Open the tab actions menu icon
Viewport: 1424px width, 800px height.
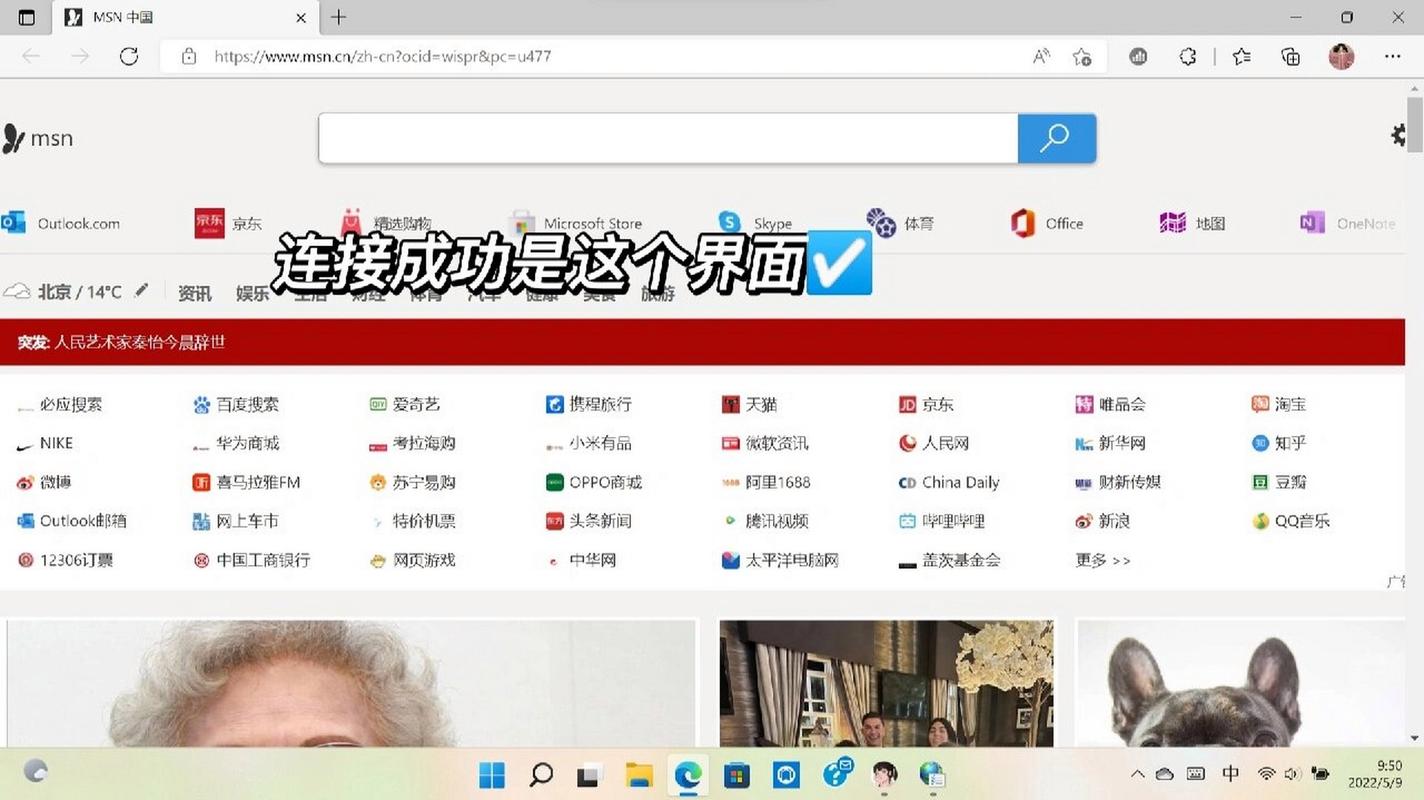coord(27,17)
